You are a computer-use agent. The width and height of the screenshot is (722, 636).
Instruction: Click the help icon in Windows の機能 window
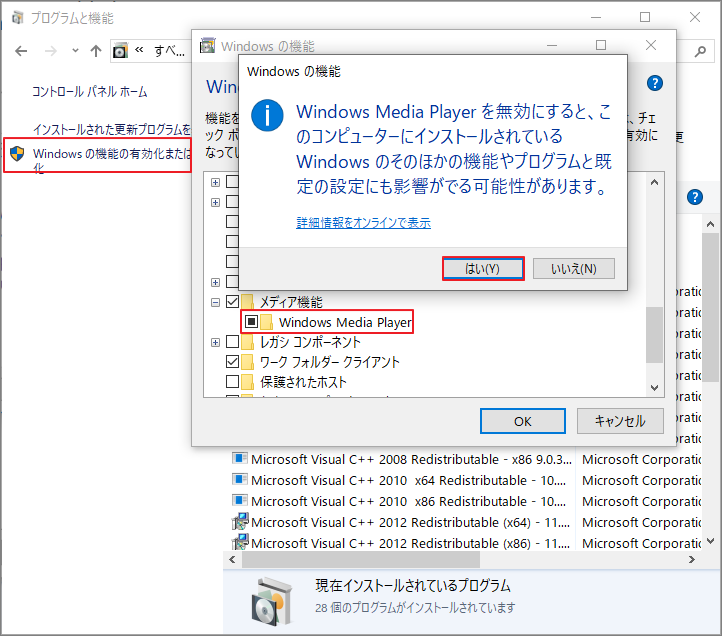(x=655, y=83)
